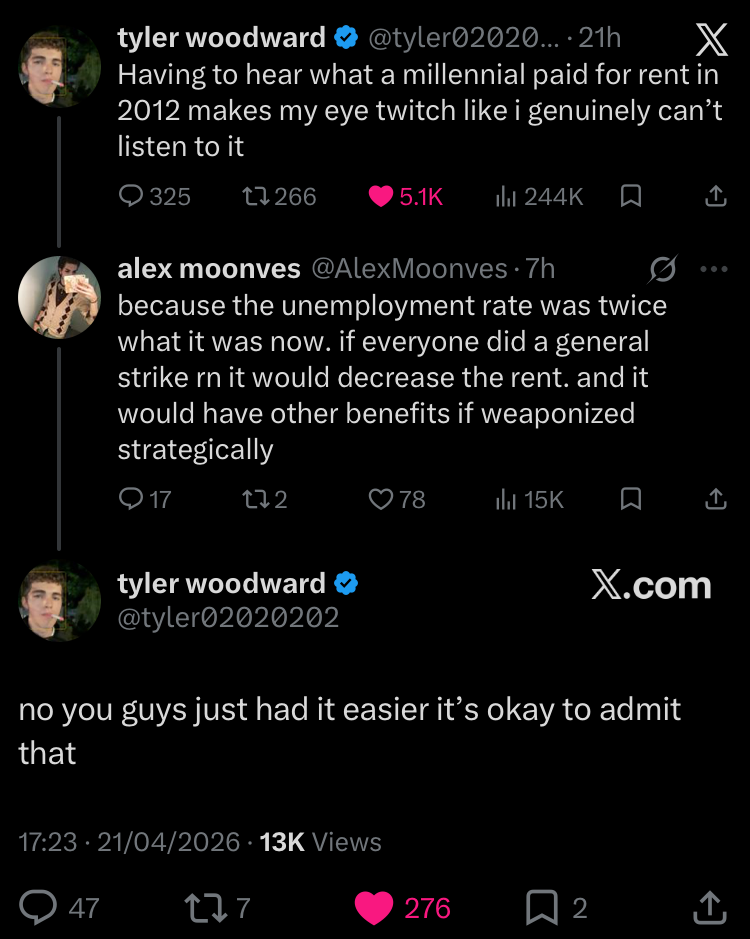Reply to tyler's rent tweet with 325 comments
Image resolution: width=750 pixels, height=939 pixels.
(x=132, y=197)
